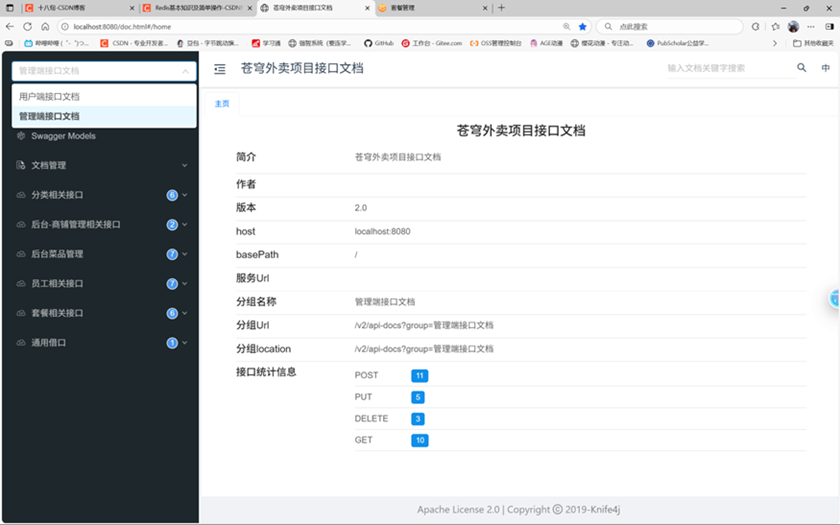Click the cloud icon beside 通用借口
The height and width of the screenshot is (525, 840).
coord(20,343)
